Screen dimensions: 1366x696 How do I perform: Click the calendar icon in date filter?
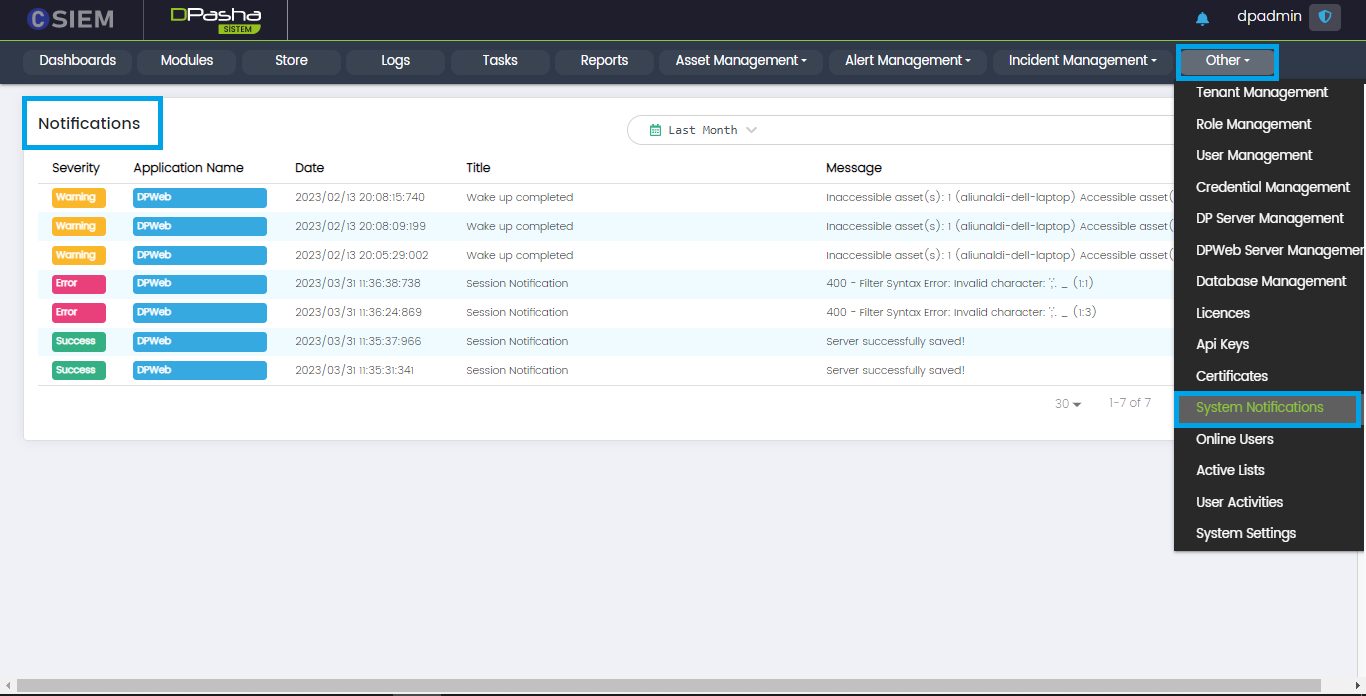655,130
